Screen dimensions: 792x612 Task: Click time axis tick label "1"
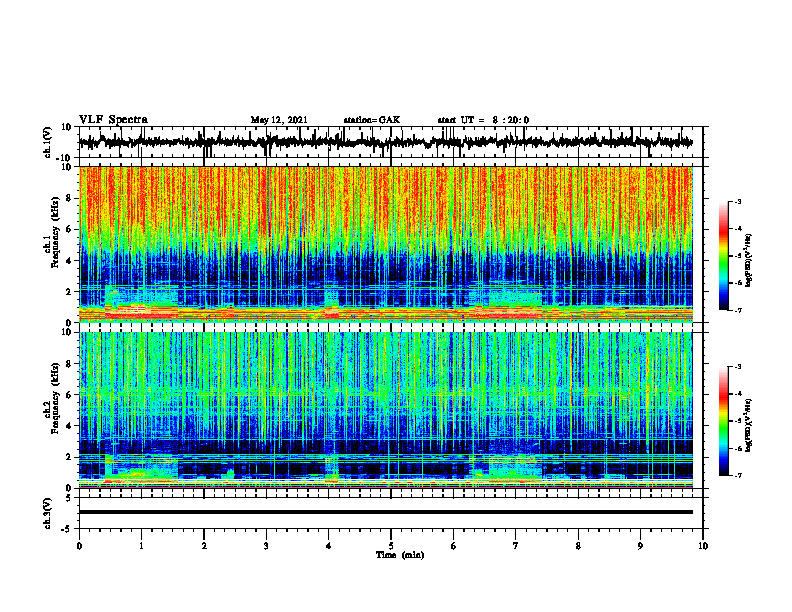click(x=141, y=546)
